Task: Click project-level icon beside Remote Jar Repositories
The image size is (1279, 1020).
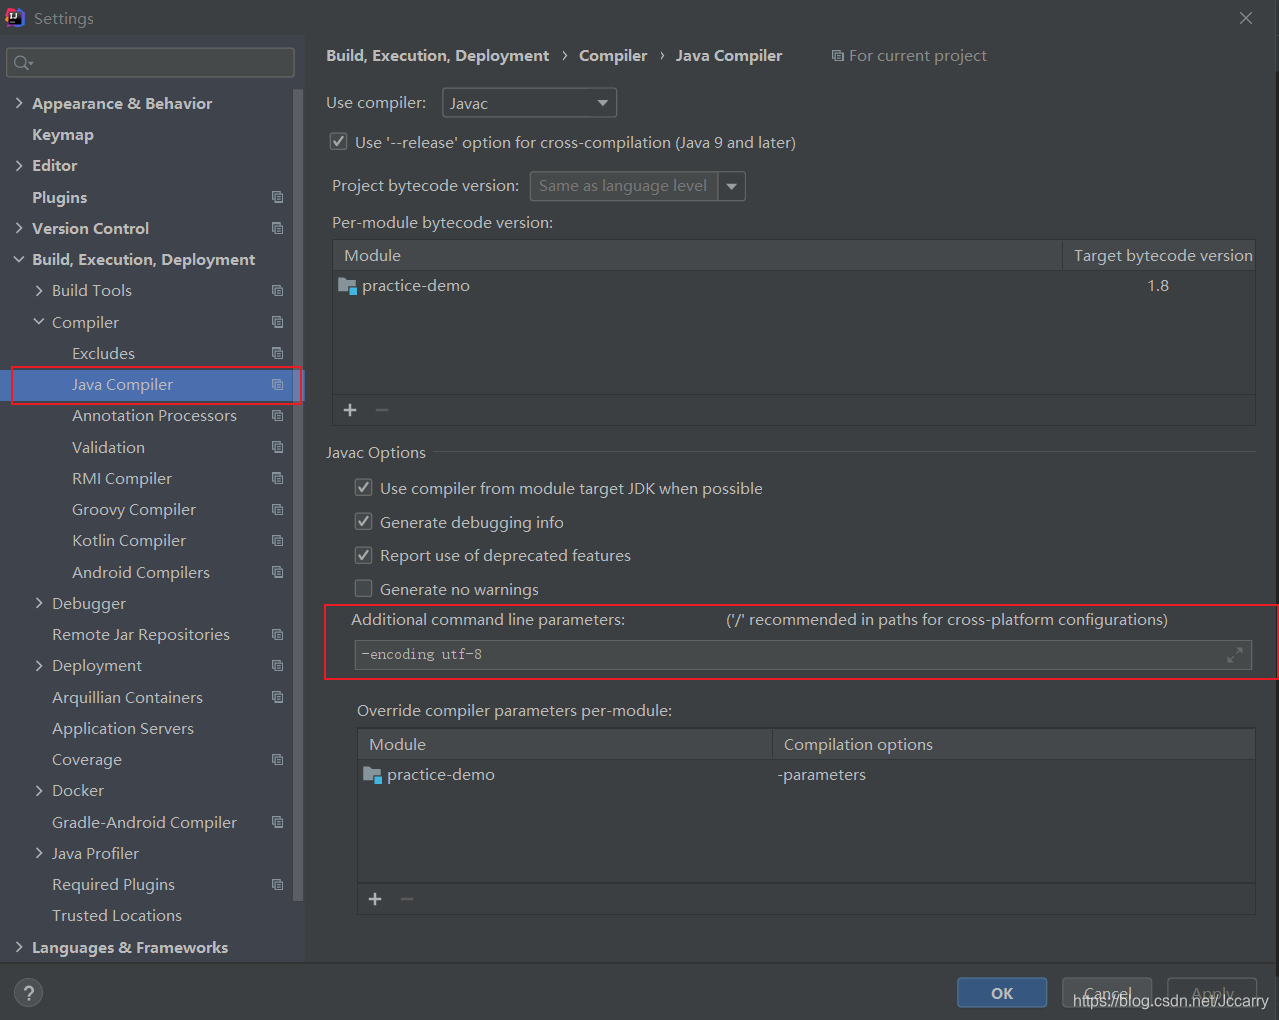Action: [278, 635]
